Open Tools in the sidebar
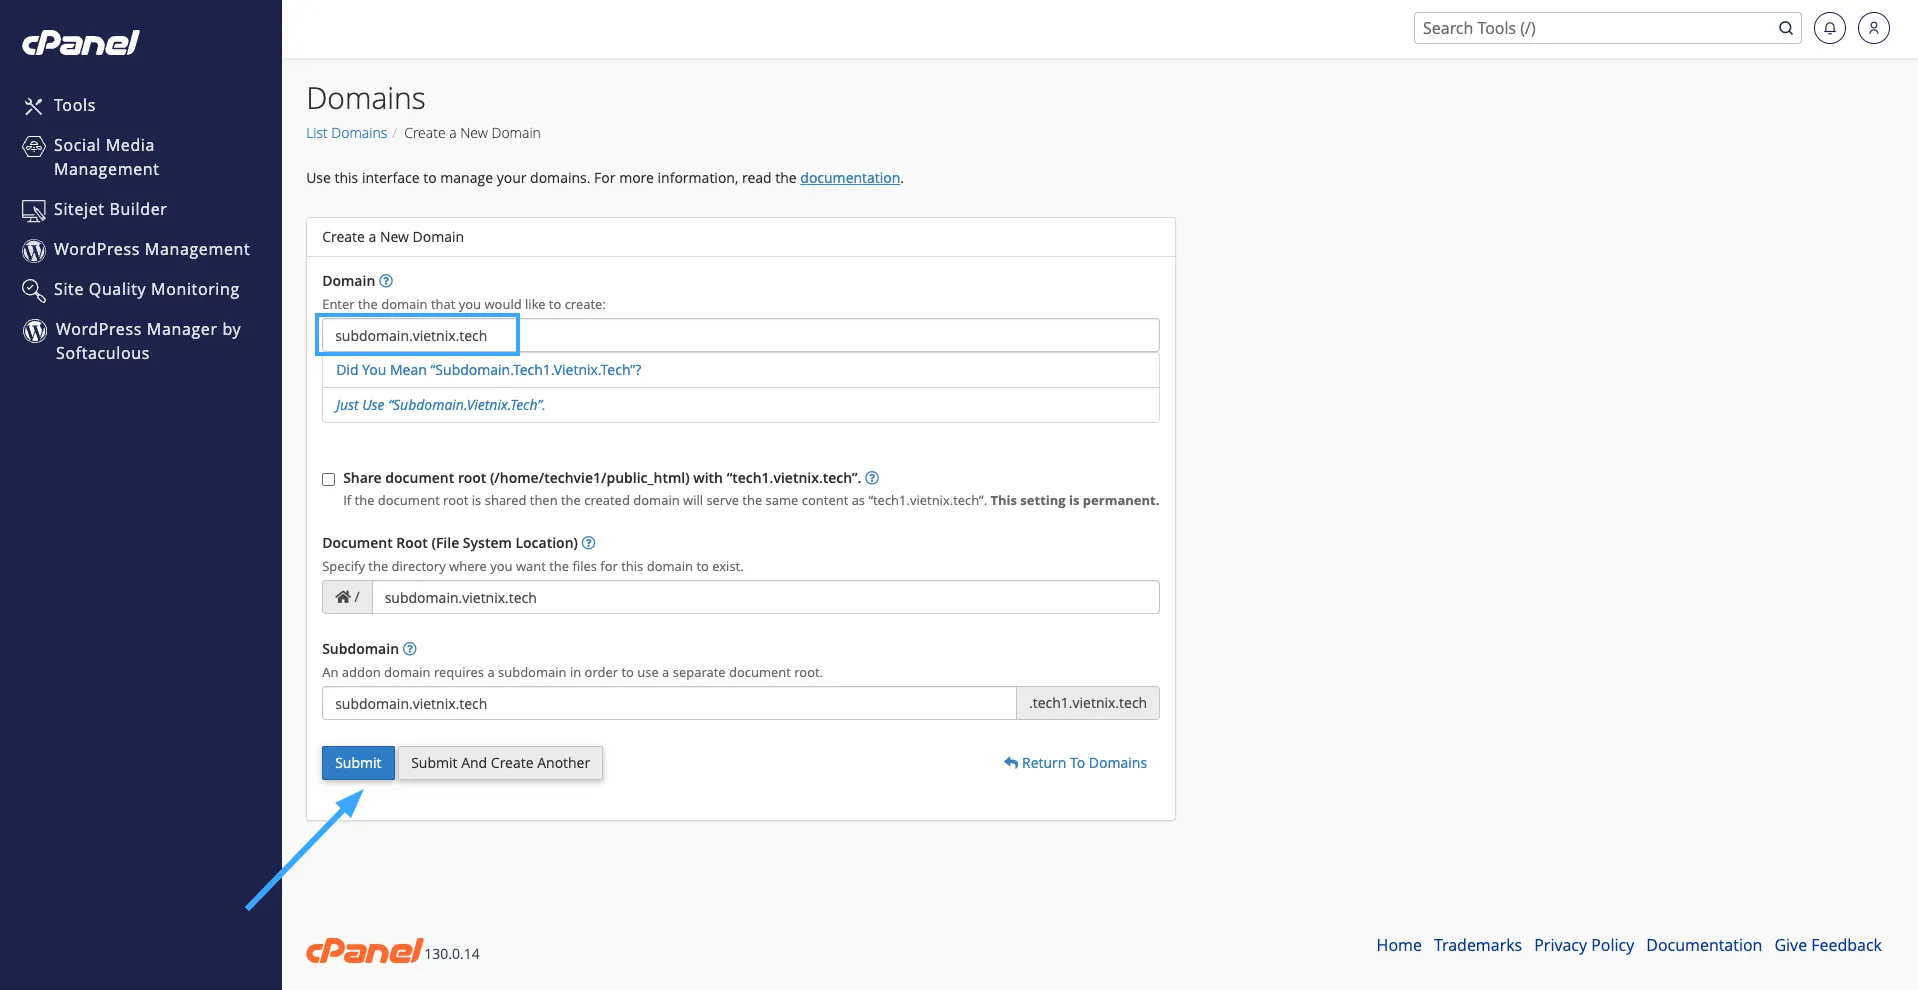This screenshot has height=990, width=1918. (74, 105)
